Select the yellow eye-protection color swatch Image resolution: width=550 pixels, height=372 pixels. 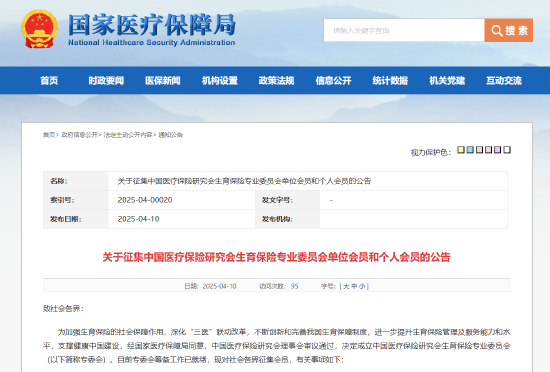coord(461,150)
